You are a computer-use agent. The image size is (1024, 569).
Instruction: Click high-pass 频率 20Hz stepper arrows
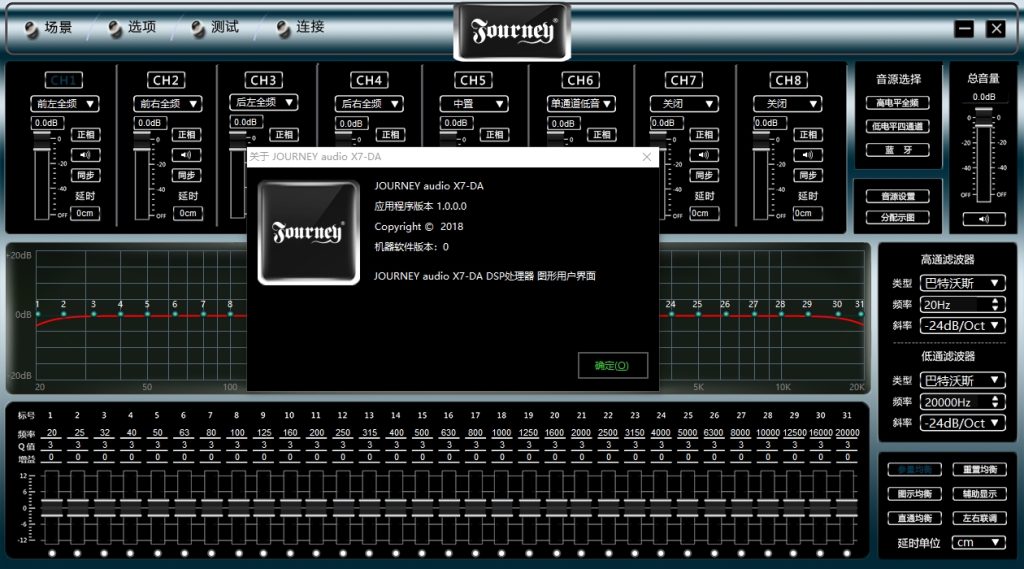coord(995,304)
